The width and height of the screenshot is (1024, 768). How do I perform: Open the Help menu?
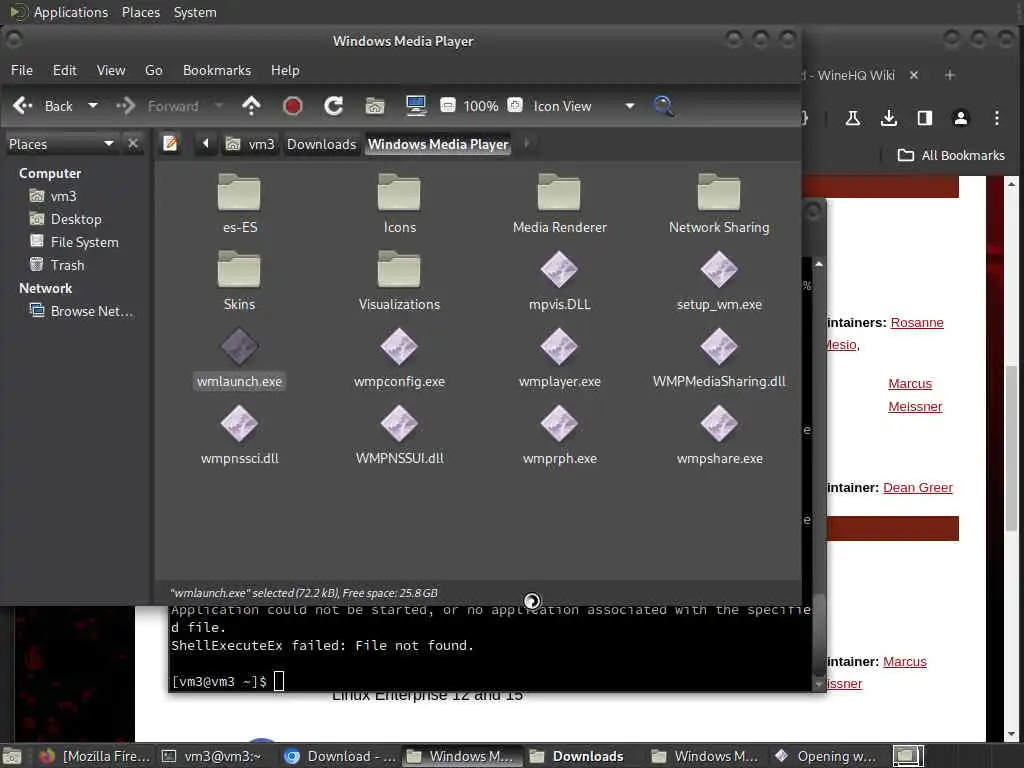(x=285, y=70)
